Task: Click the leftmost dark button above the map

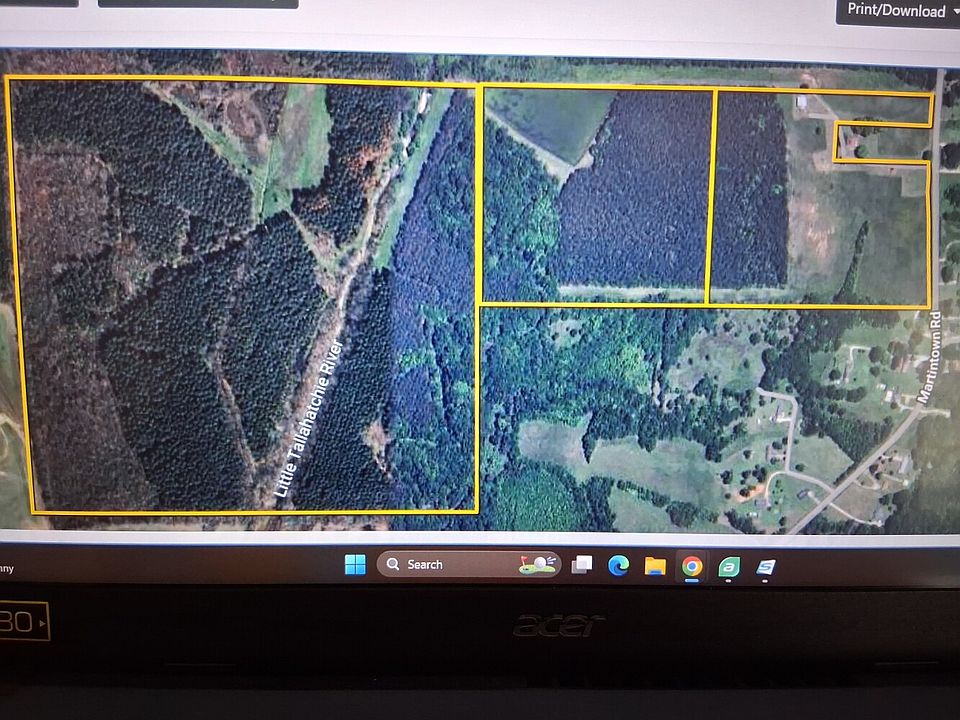Action: 38,3
